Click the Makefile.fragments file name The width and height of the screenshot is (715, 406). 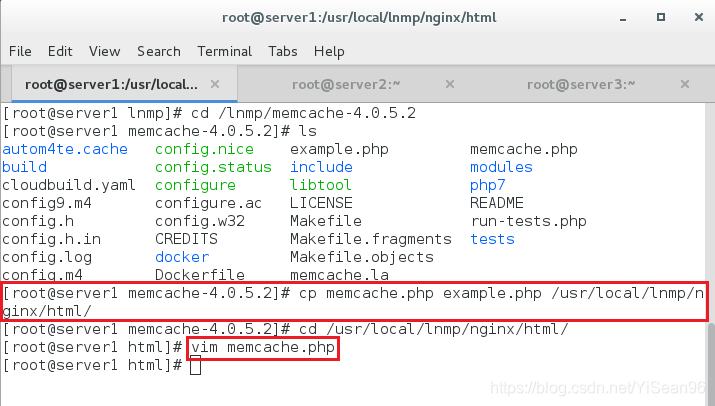(371, 239)
